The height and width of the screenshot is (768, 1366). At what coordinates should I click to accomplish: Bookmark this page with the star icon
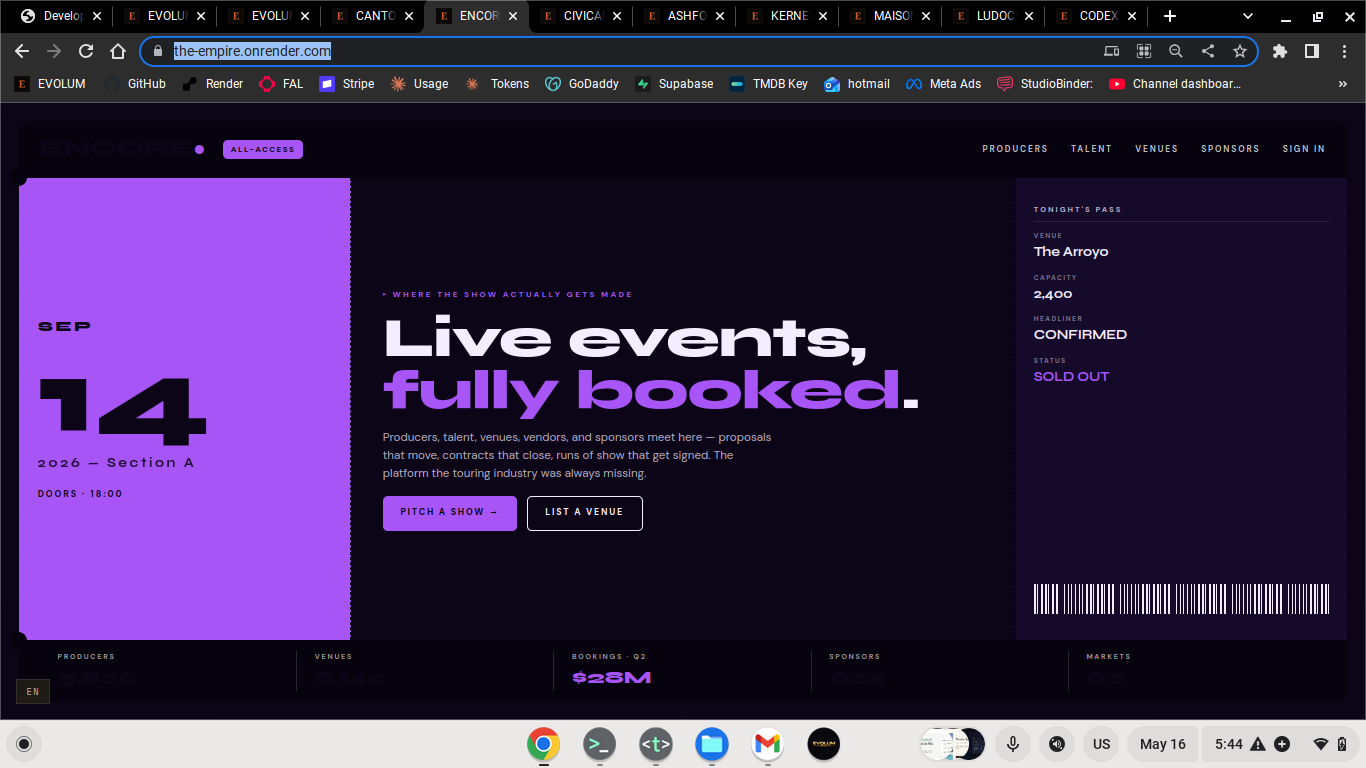pyautogui.click(x=1240, y=51)
